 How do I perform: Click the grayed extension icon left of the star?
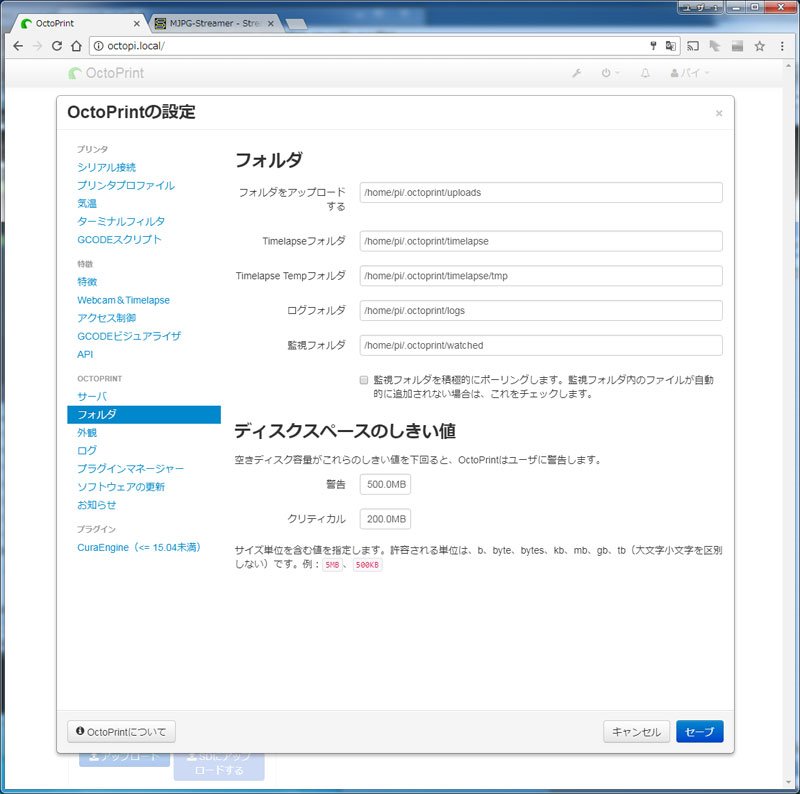[x=737, y=46]
